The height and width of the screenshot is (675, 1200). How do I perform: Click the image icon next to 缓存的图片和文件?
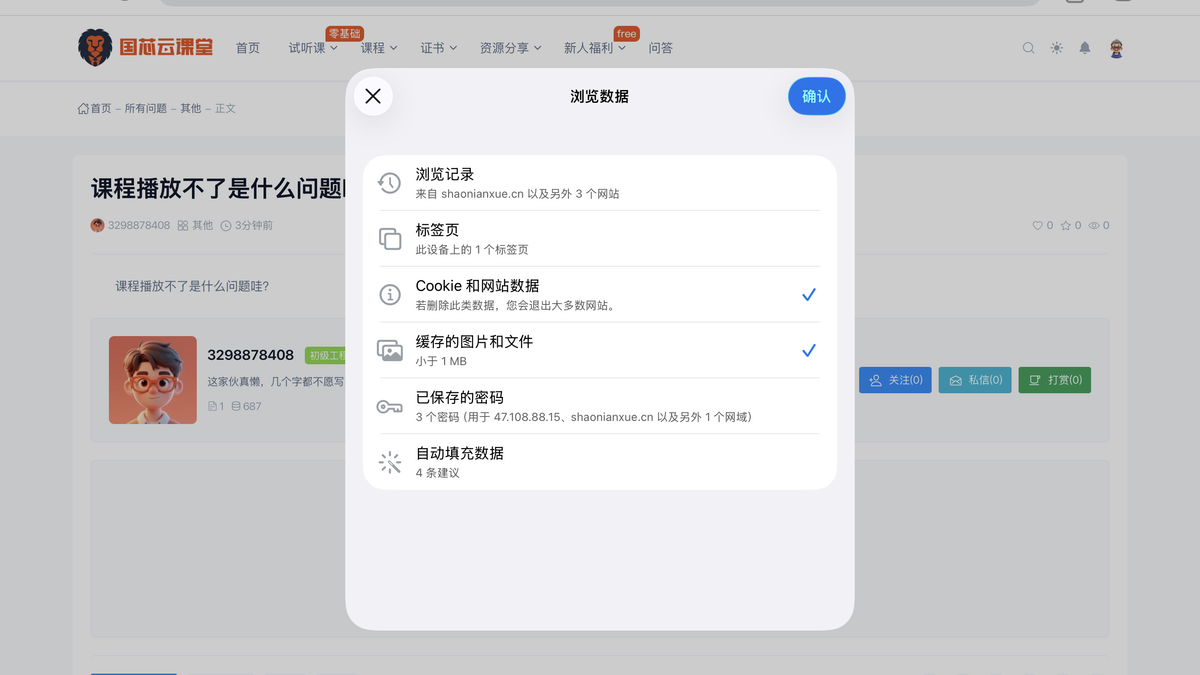(x=390, y=350)
